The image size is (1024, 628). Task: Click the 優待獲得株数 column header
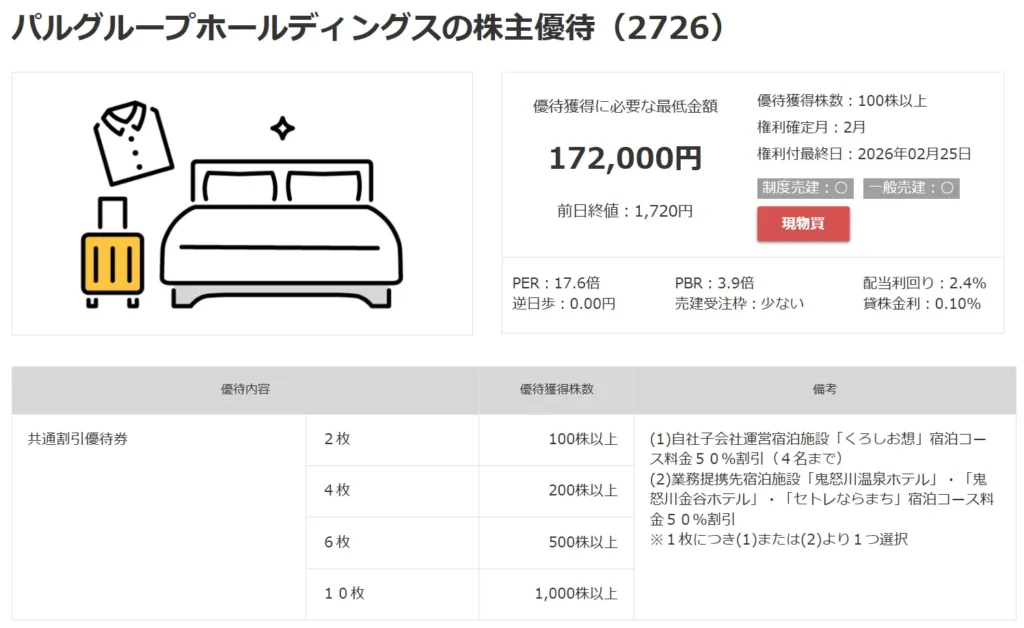click(x=556, y=389)
